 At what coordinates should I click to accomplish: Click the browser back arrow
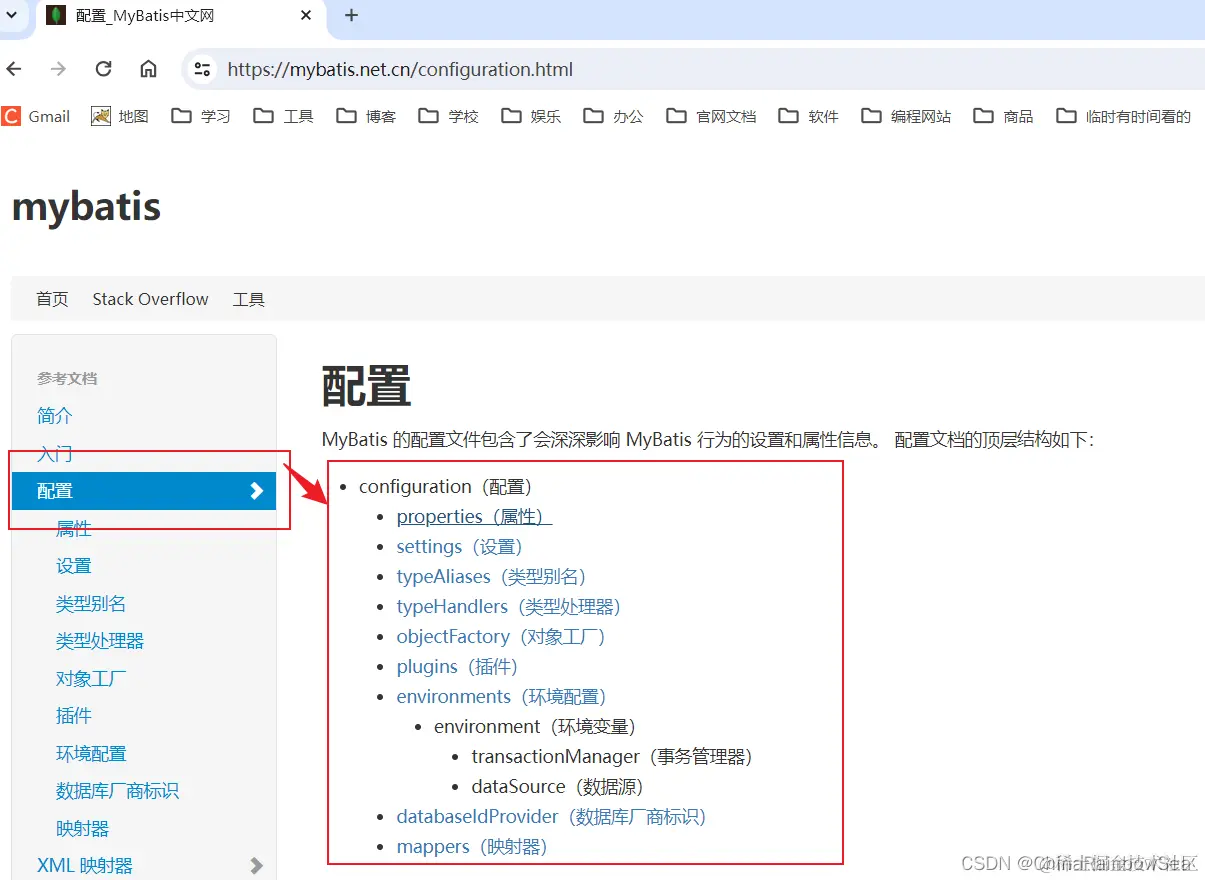[x=14, y=69]
